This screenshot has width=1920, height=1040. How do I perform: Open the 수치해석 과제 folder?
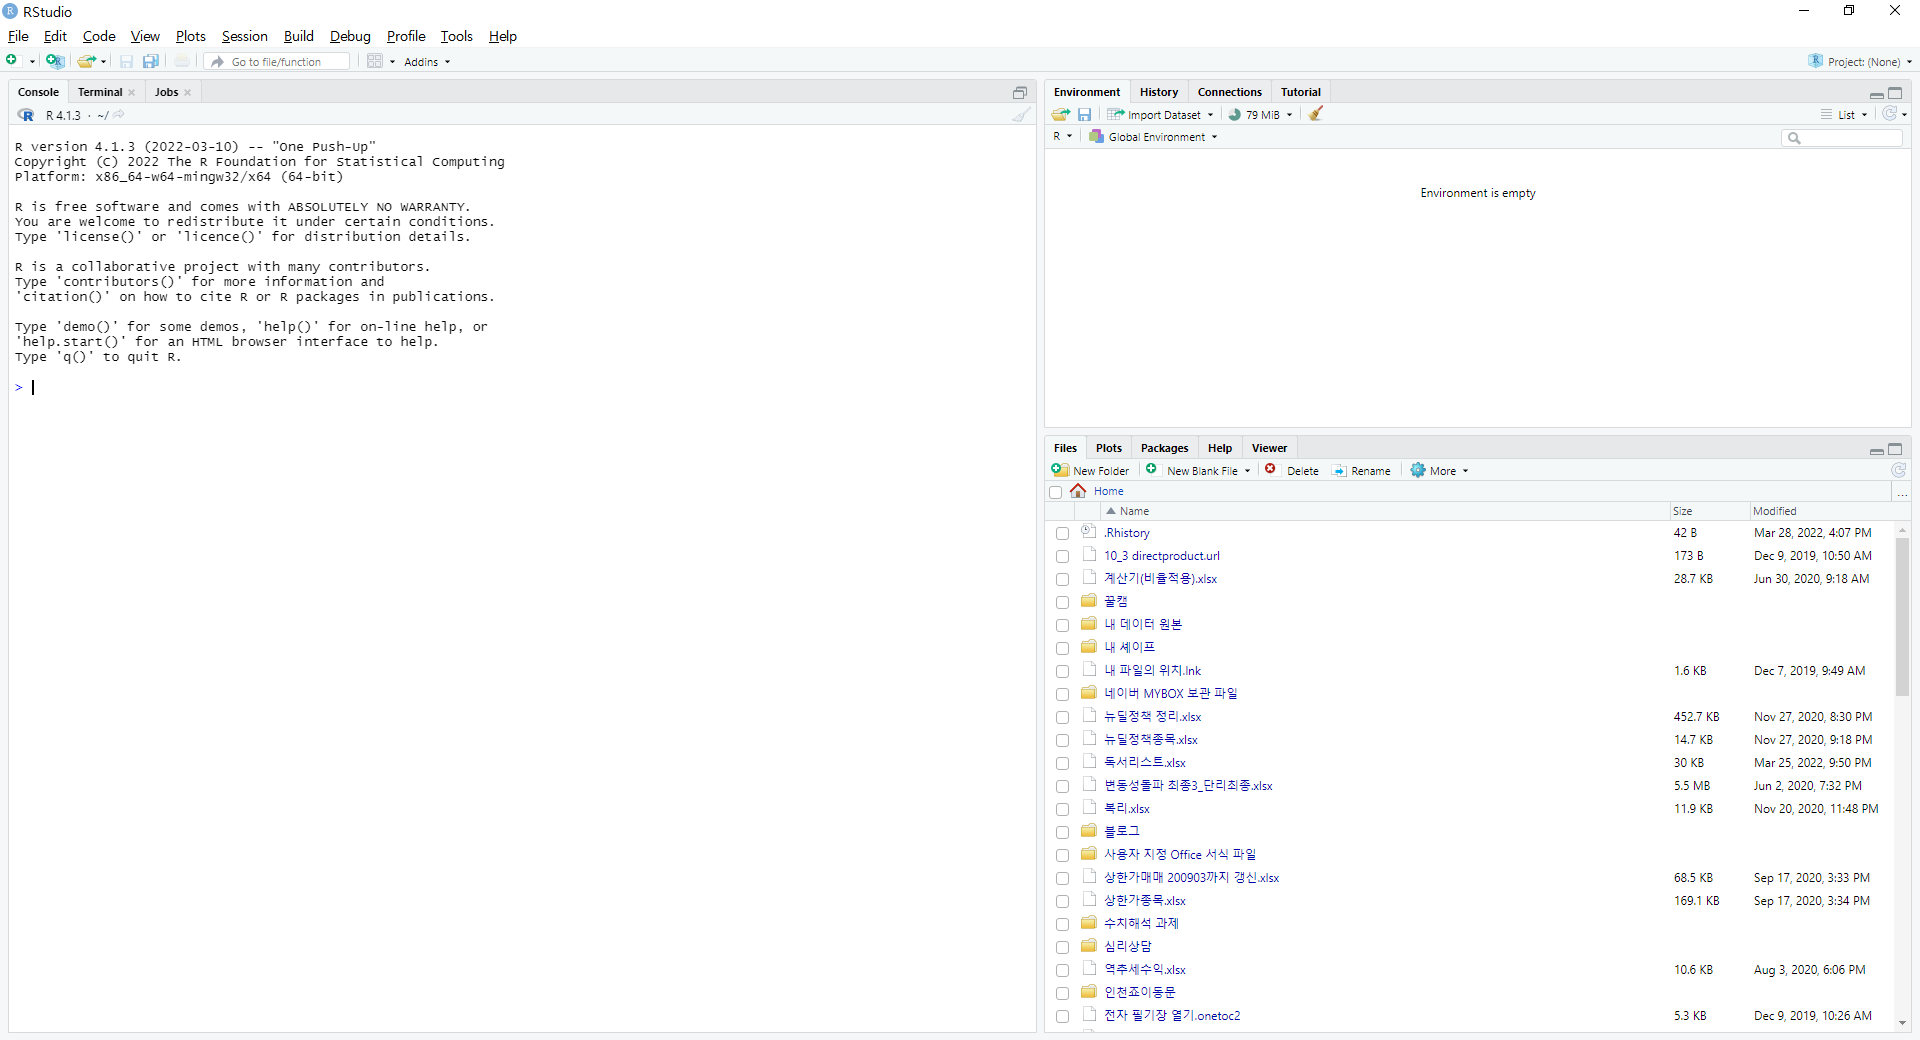[x=1141, y=924]
